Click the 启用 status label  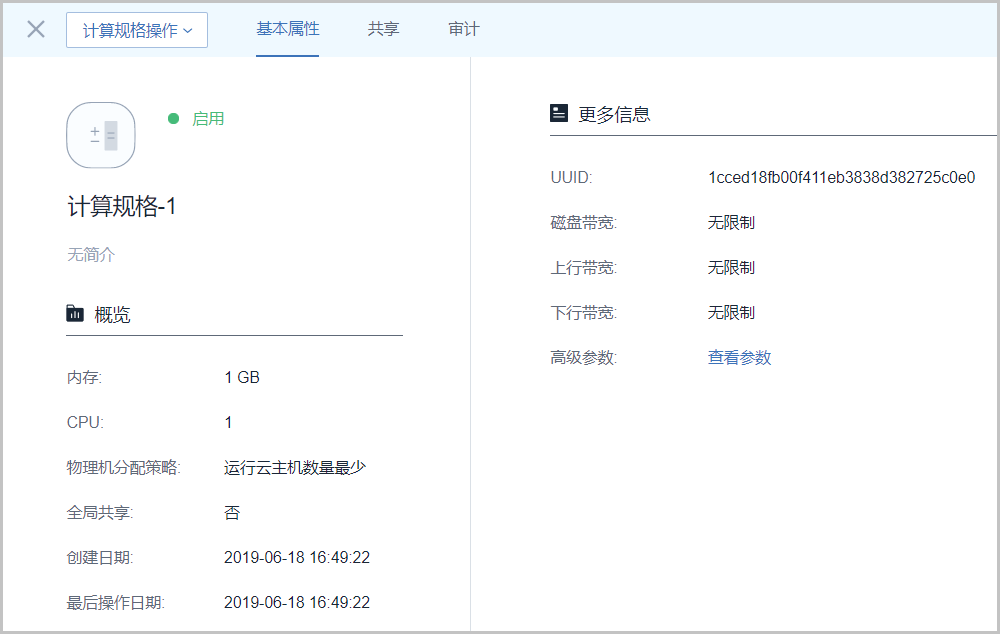[208, 118]
